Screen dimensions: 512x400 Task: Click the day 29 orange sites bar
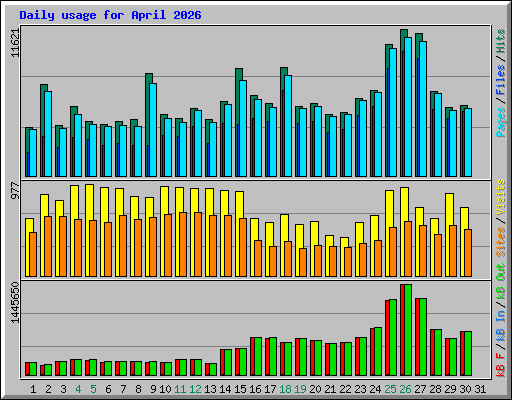453,251
